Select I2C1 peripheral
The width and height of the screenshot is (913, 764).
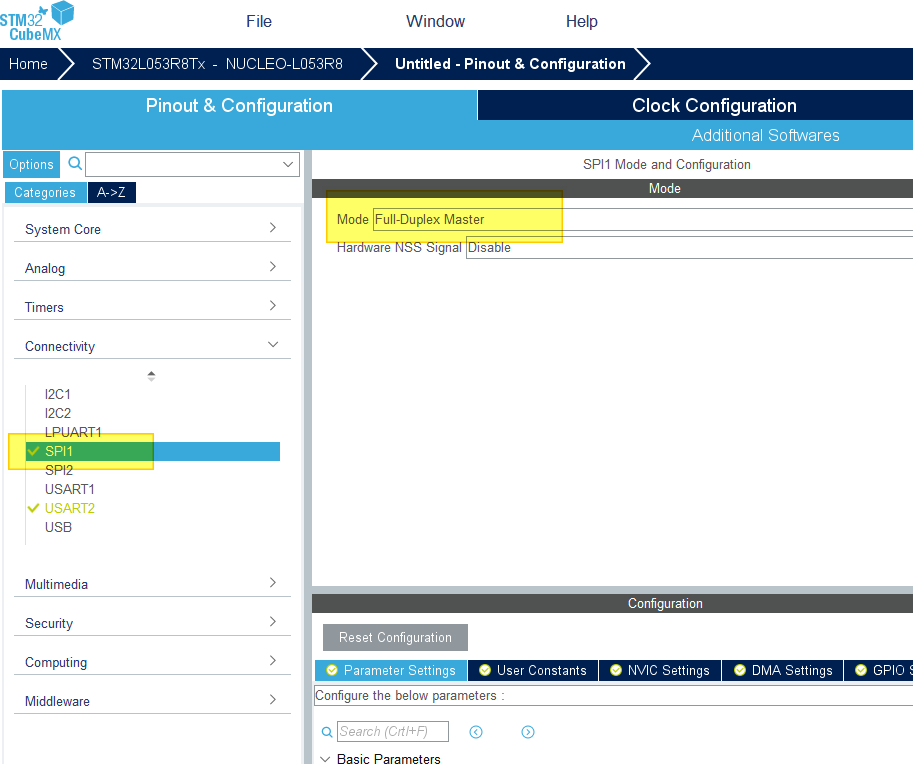pos(58,394)
